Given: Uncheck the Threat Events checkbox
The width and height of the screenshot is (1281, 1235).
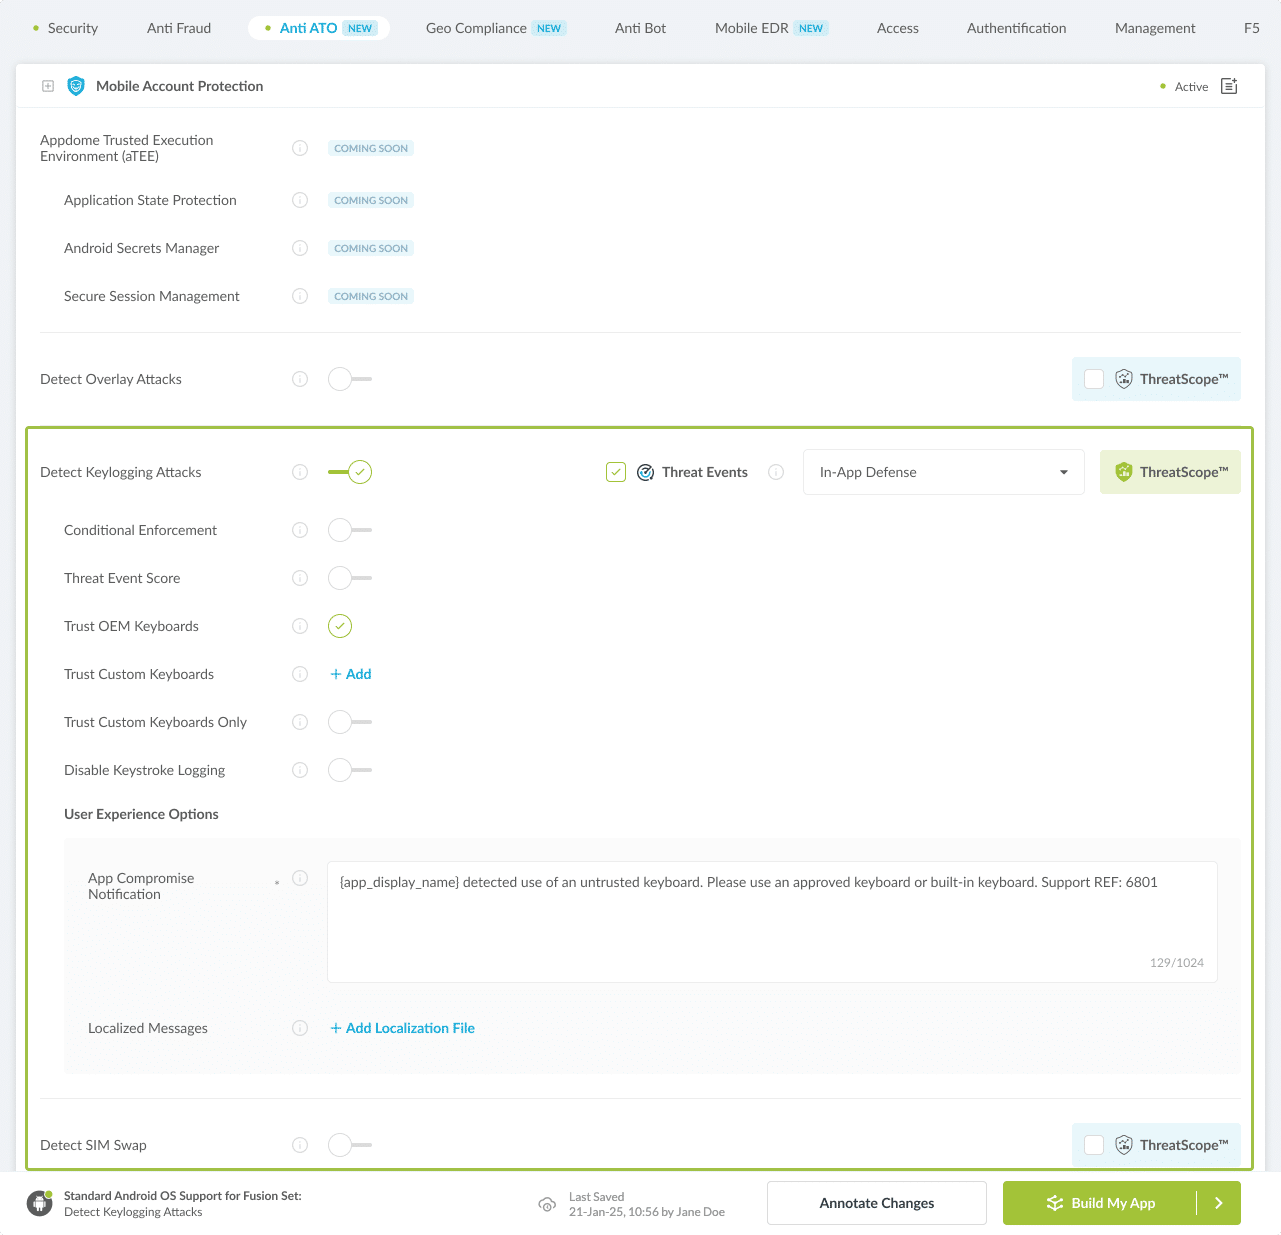Looking at the screenshot, I should 616,472.
